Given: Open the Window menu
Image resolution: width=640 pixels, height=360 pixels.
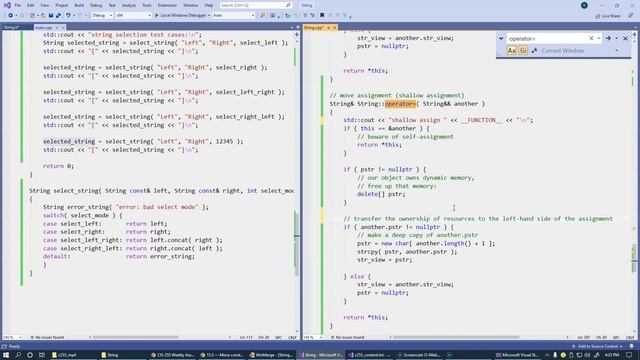Looking at the screenshot, I should [x=190, y=5].
